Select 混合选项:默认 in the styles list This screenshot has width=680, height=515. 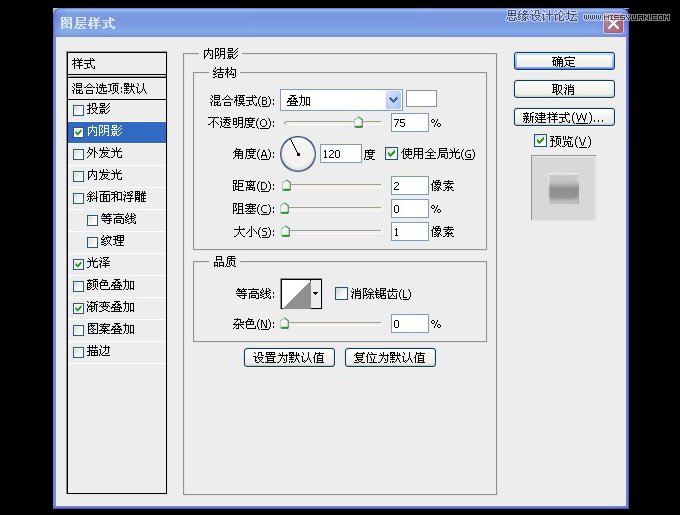pyautogui.click(x=117, y=89)
